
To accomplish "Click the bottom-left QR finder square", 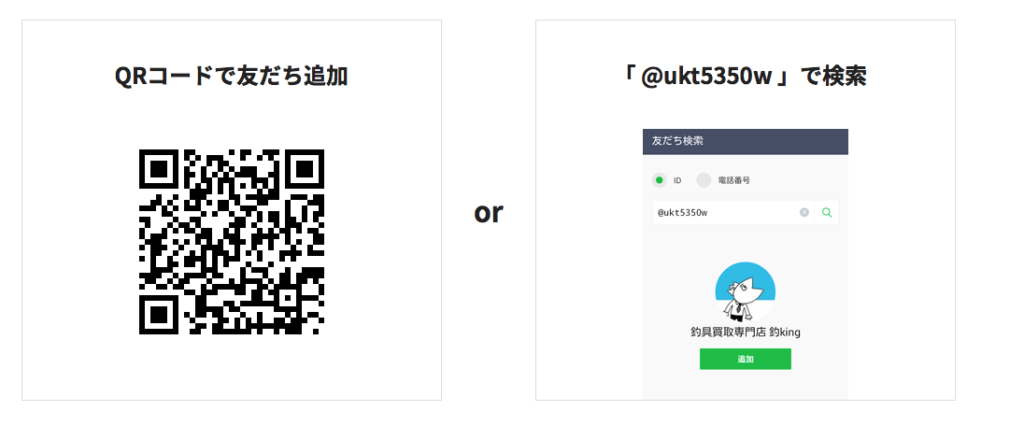I will pos(161,313).
